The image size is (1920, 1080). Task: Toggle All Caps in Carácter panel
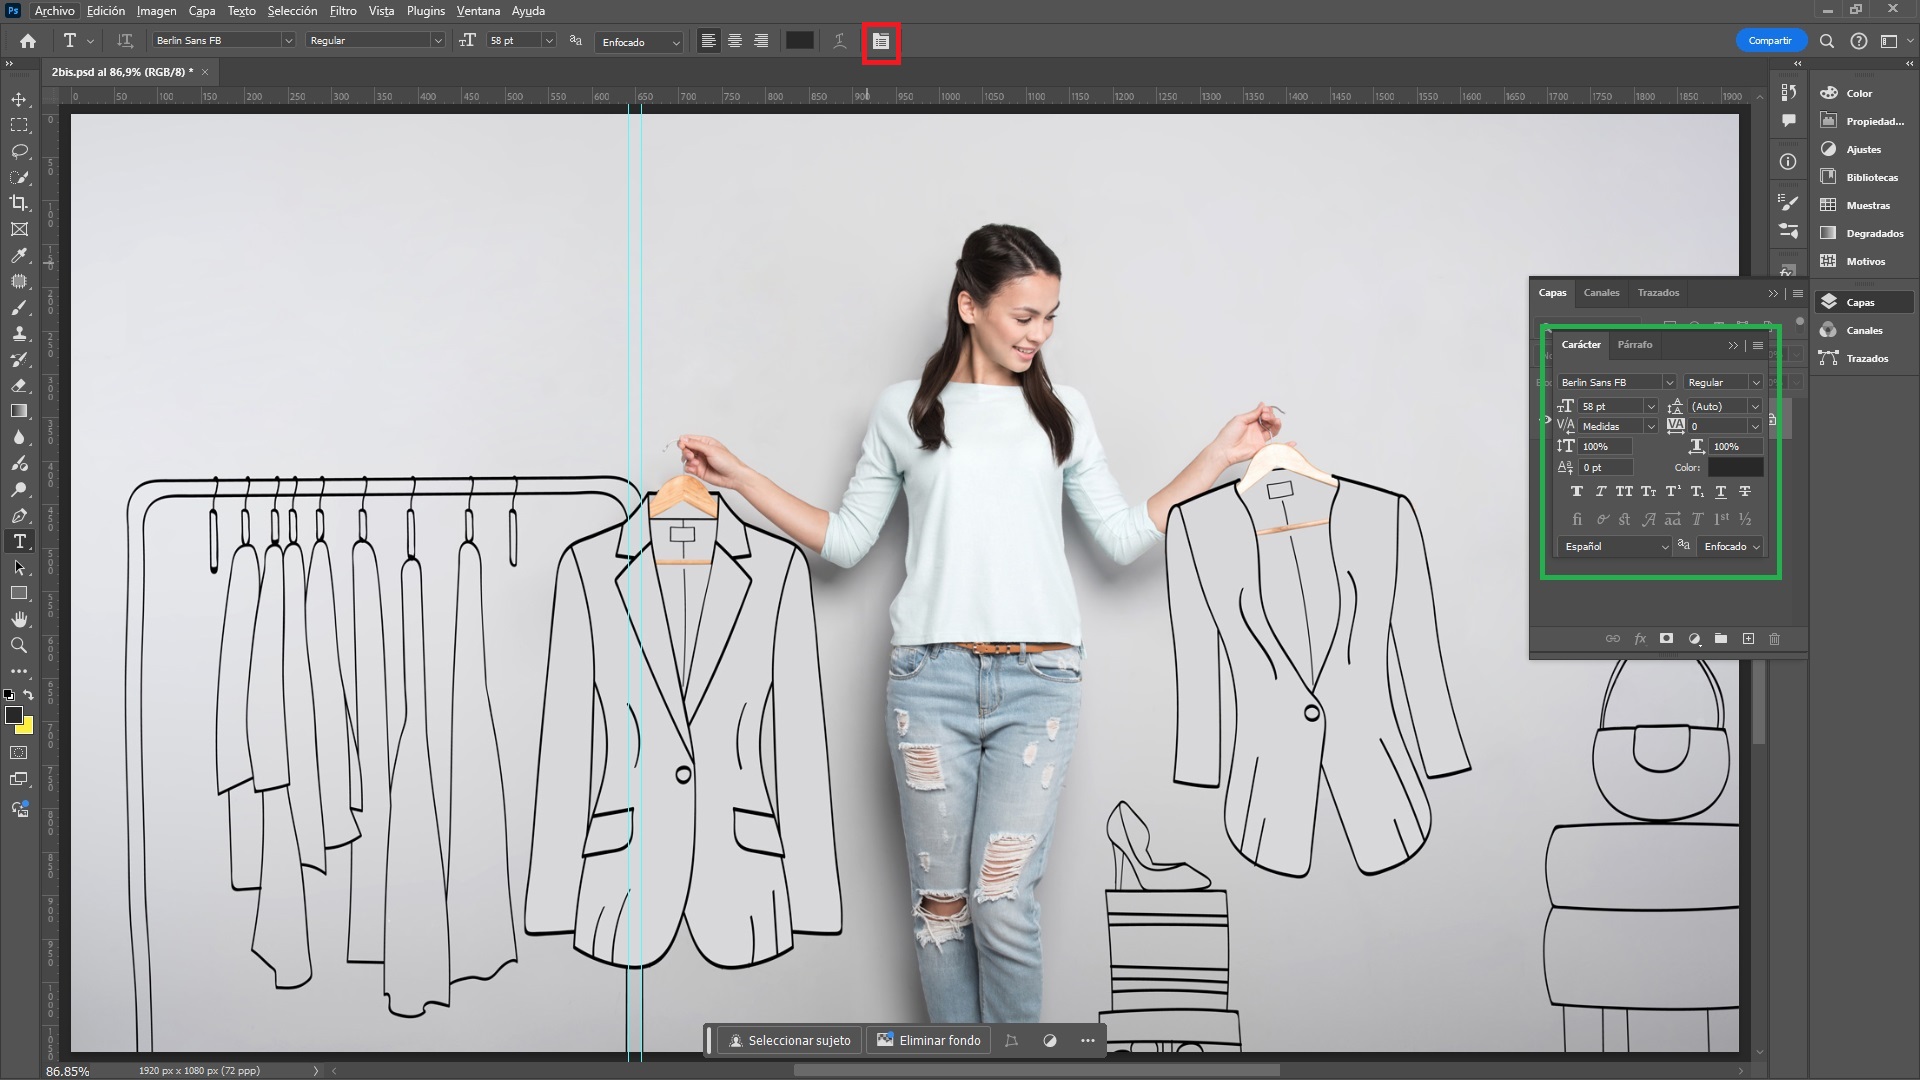[x=1624, y=491]
